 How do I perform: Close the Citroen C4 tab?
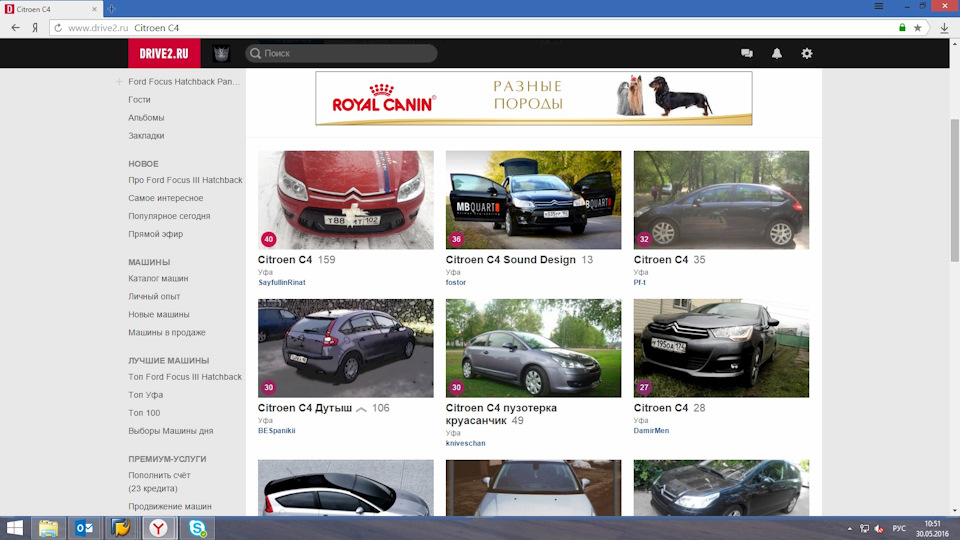click(94, 9)
